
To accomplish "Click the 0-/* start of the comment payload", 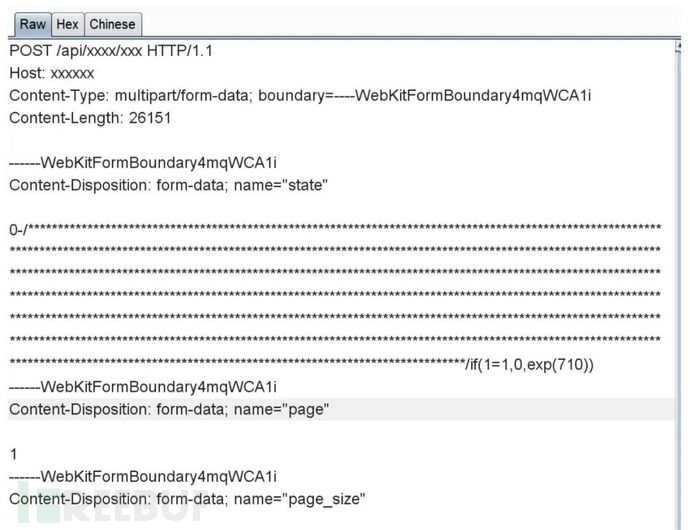I will [x=21, y=229].
